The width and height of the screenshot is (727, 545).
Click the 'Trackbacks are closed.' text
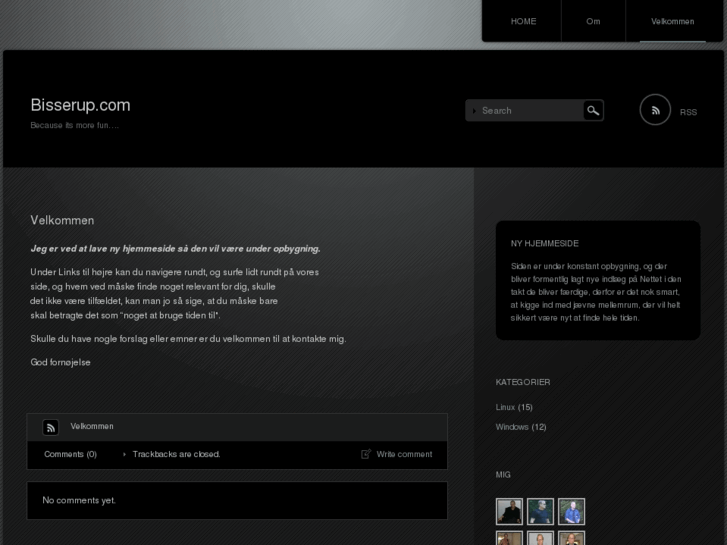coord(176,454)
